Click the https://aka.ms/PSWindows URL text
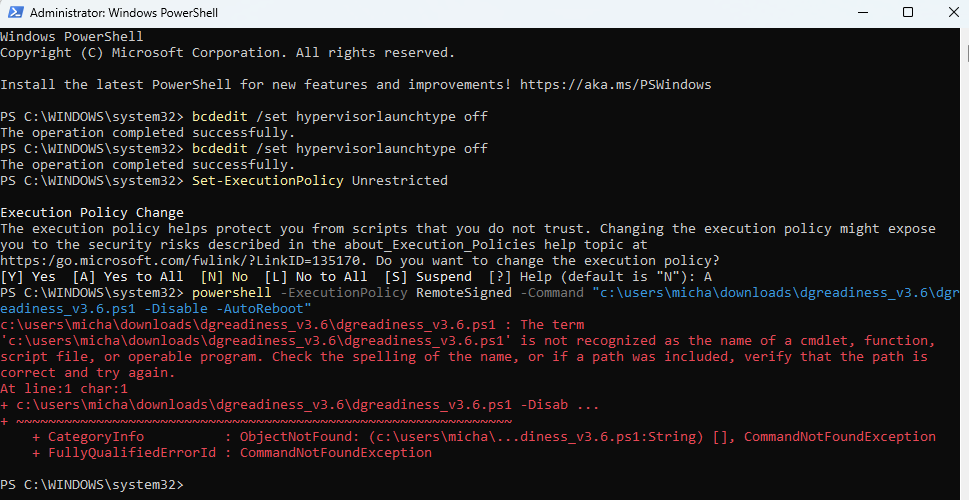The image size is (969, 500). (616, 85)
